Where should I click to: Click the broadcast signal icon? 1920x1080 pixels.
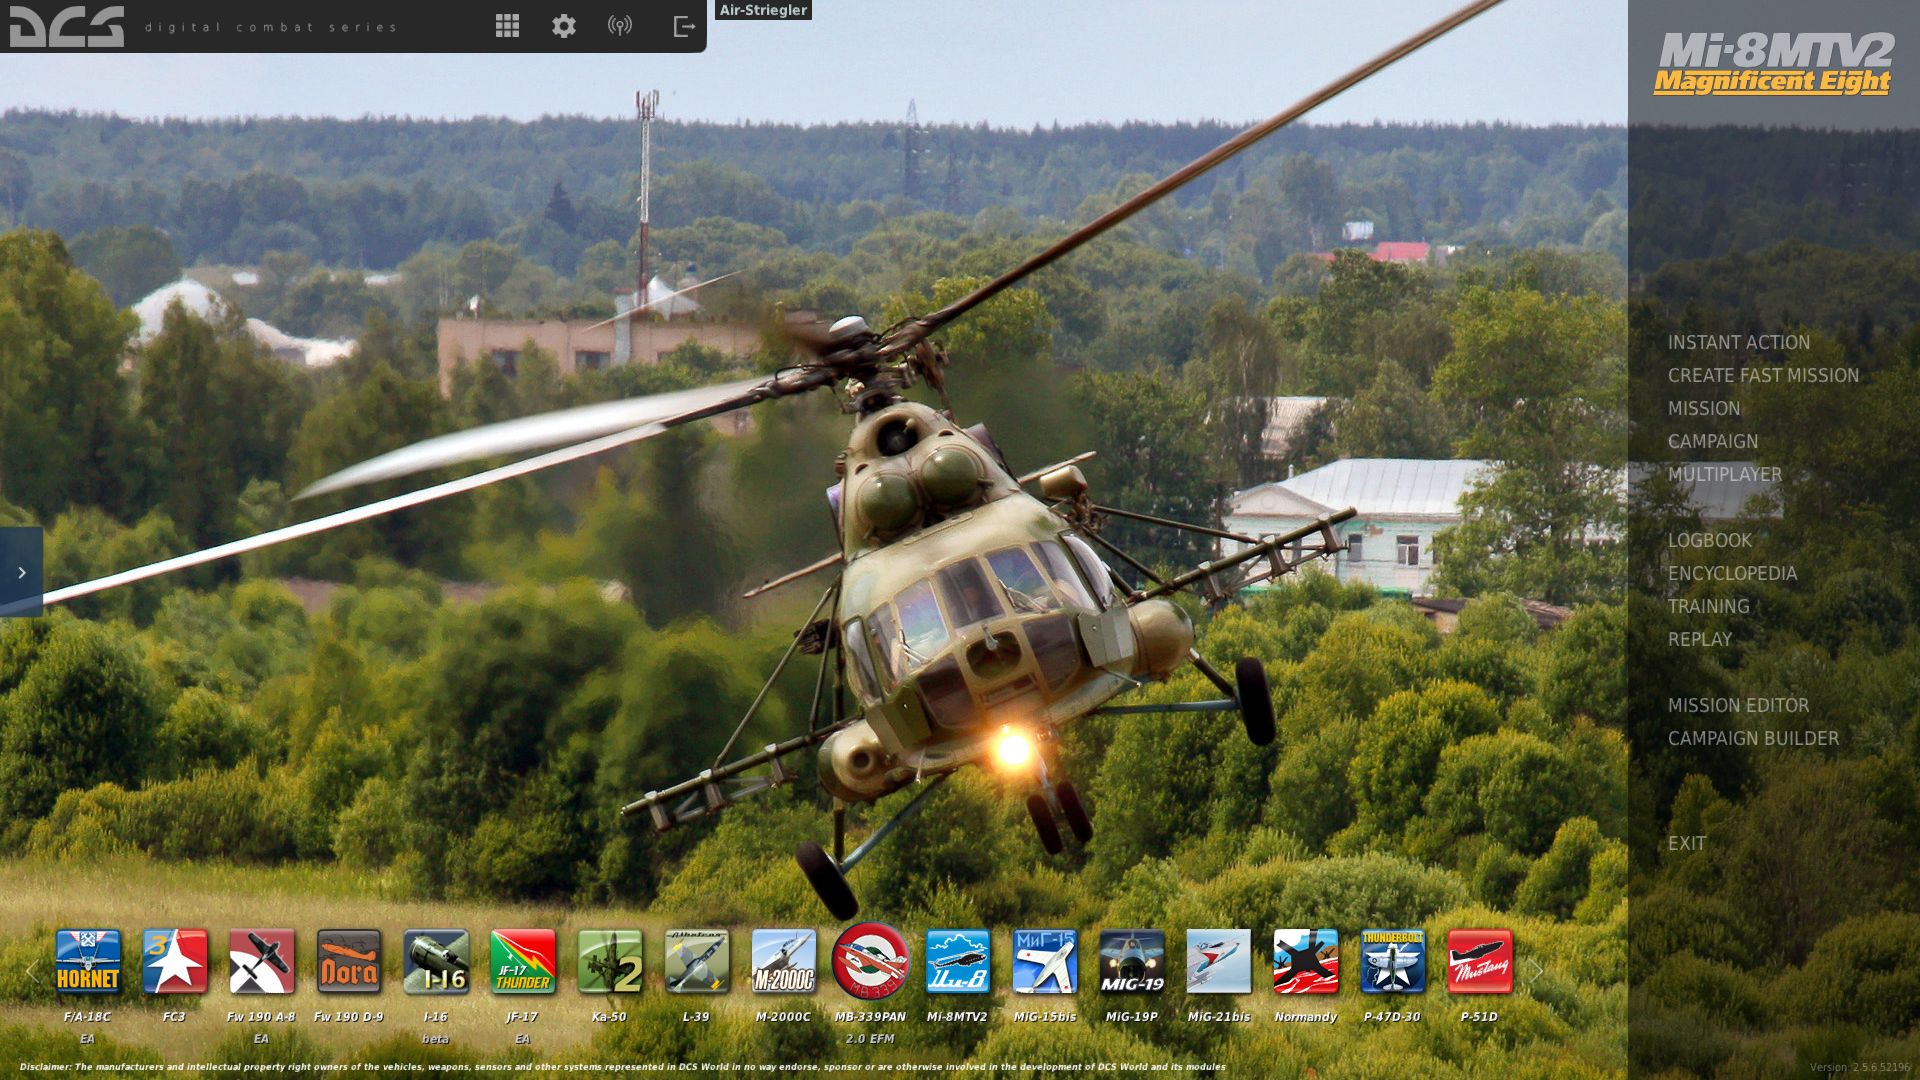tap(620, 26)
